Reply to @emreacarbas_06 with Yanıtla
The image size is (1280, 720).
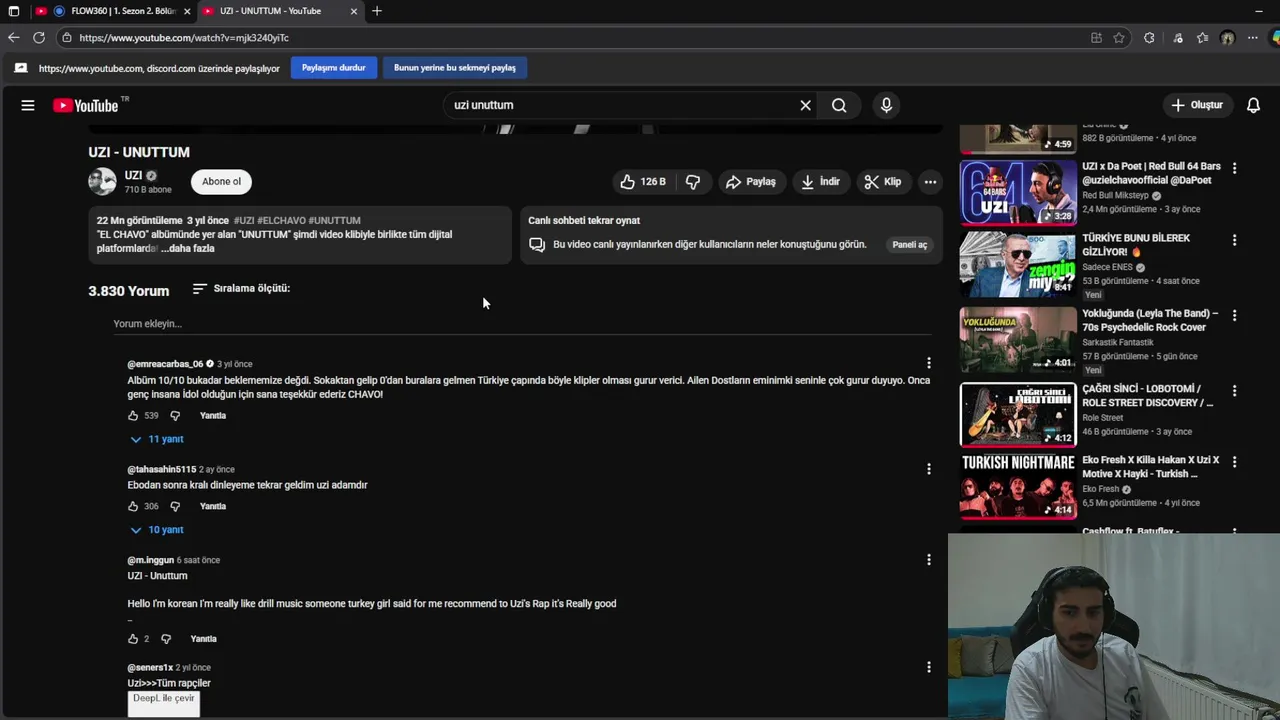point(213,415)
